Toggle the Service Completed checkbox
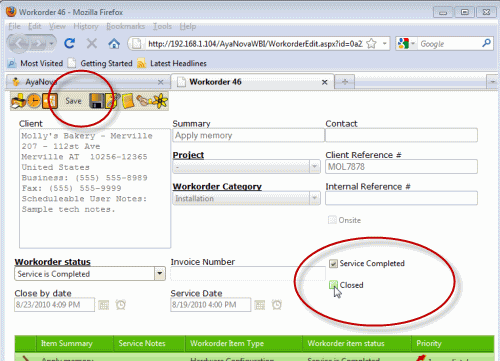500x361 pixels. point(333,264)
